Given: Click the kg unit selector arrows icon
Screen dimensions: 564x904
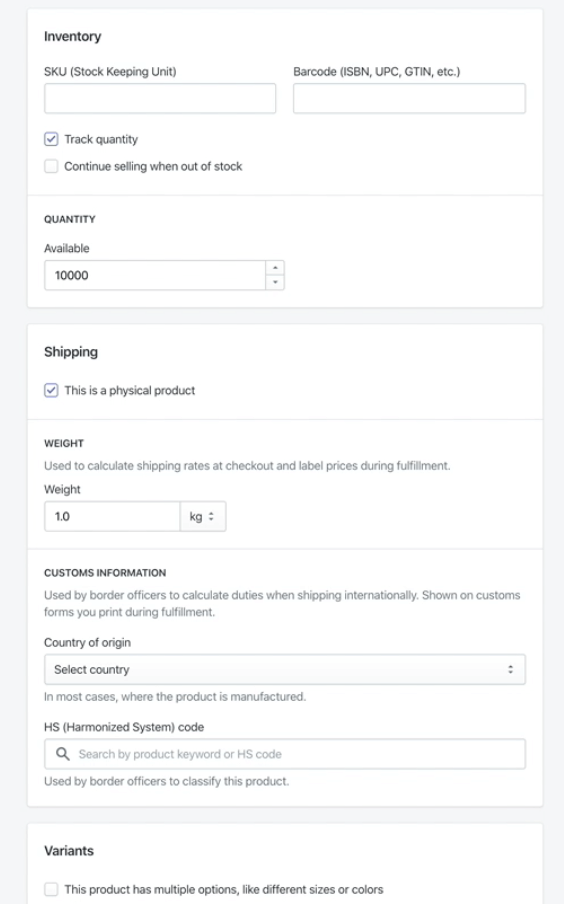Looking at the screenshot, I should click(211, 516).
